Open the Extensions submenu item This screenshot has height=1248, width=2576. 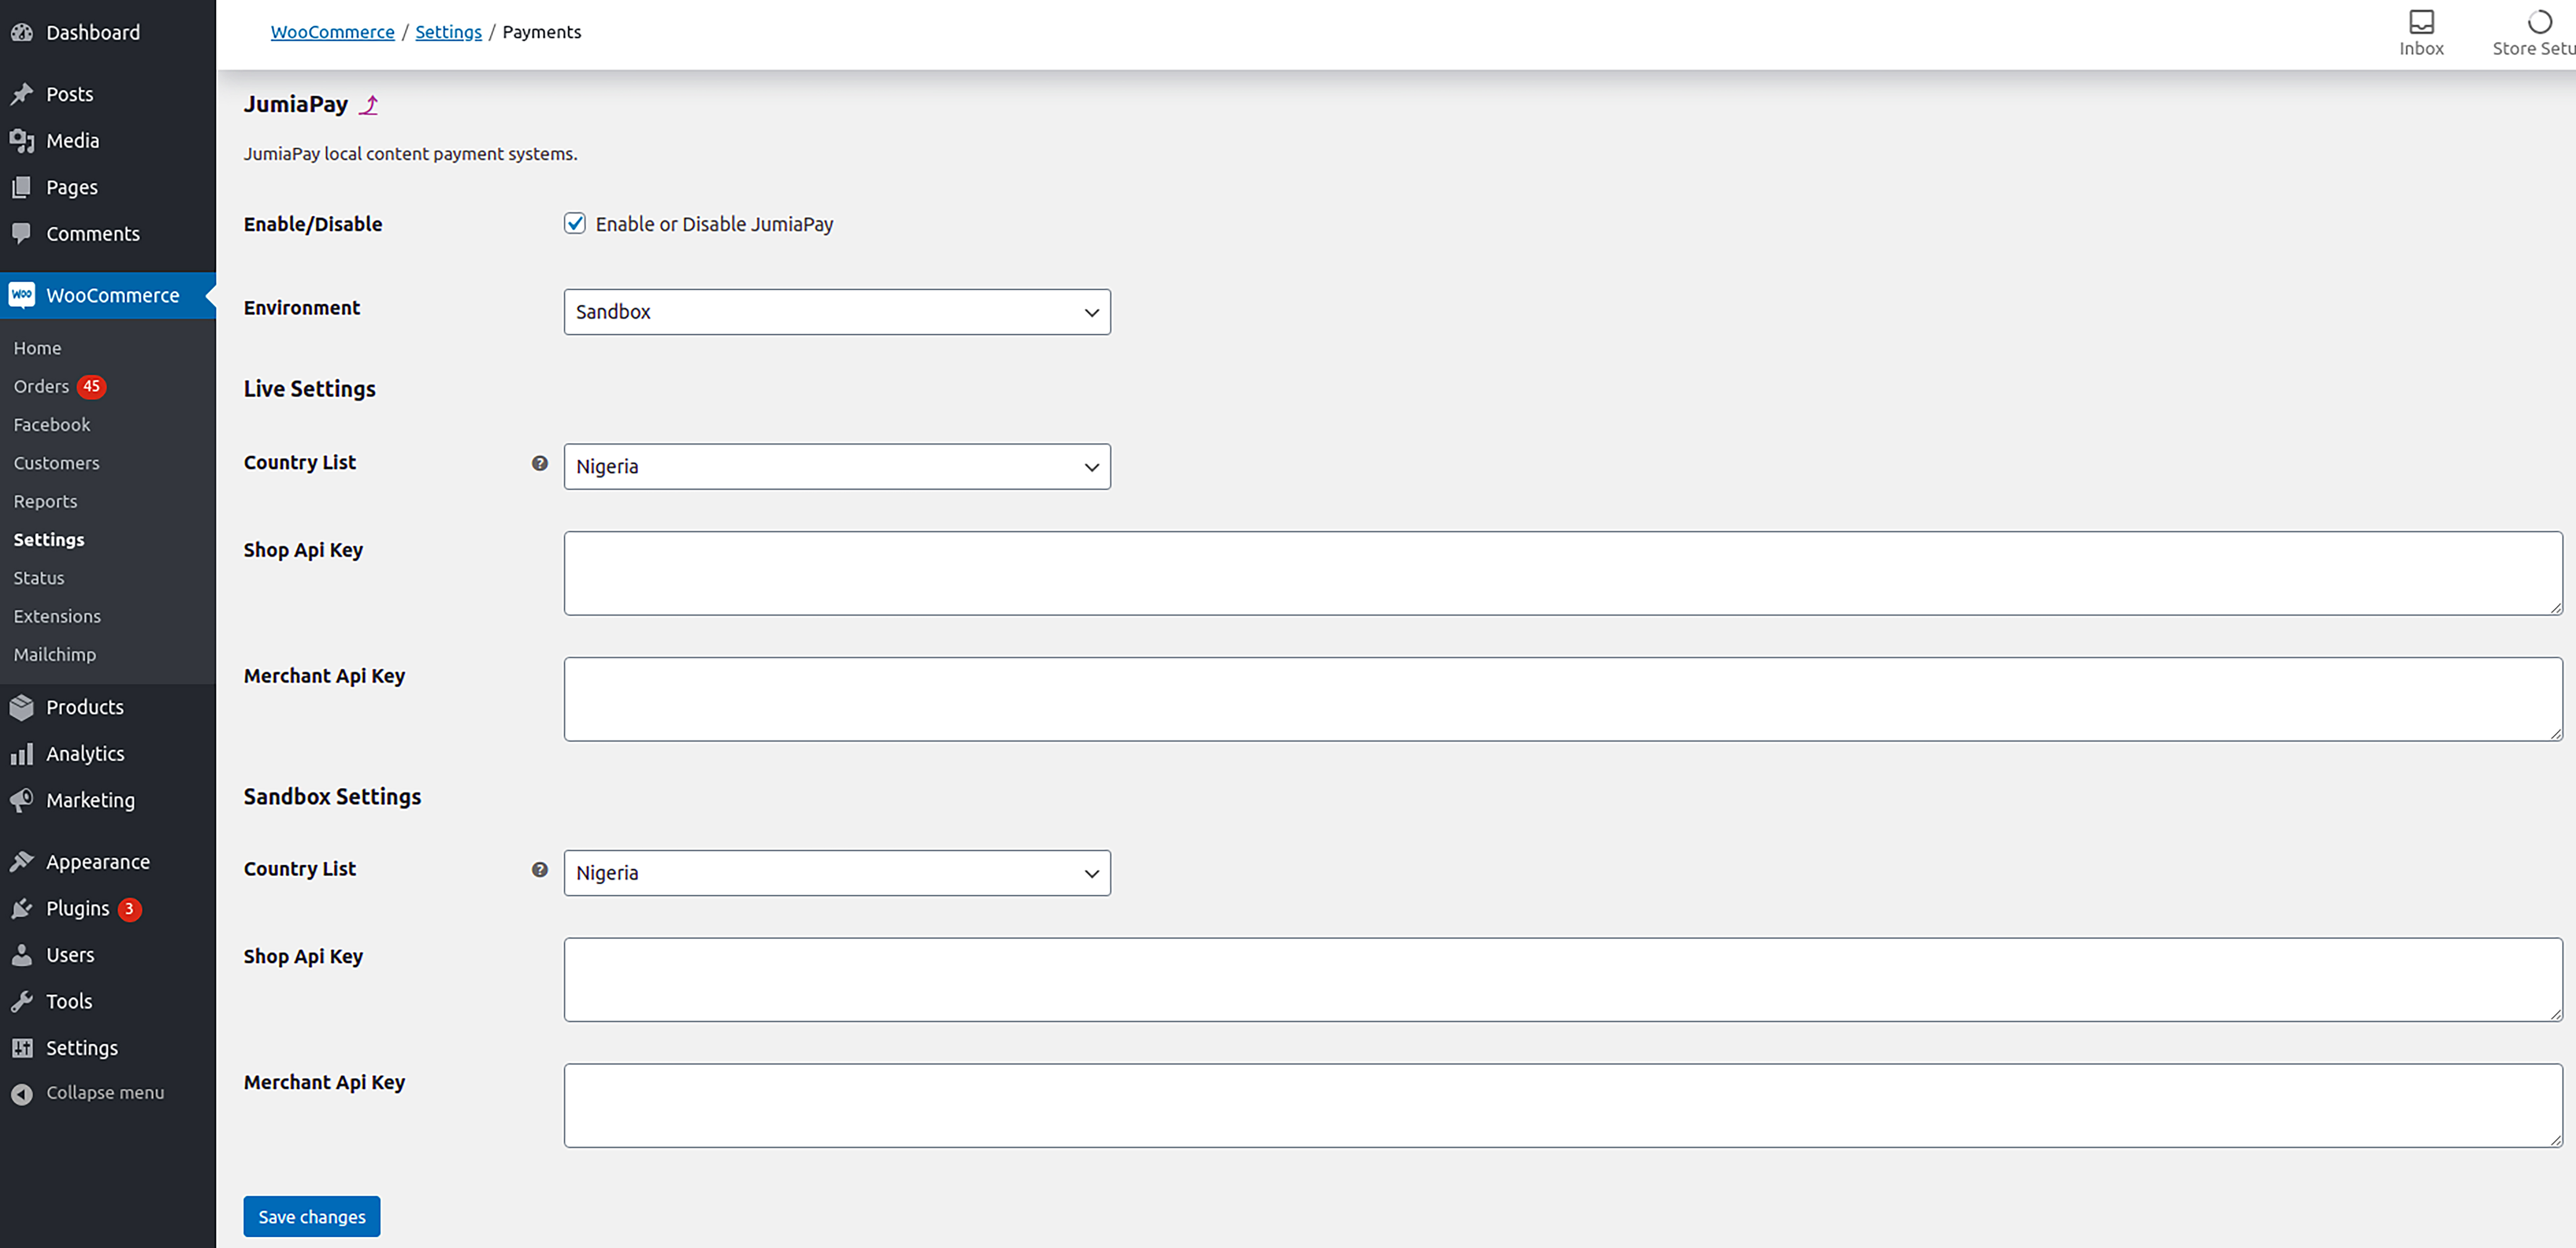[x=57, y=616]
